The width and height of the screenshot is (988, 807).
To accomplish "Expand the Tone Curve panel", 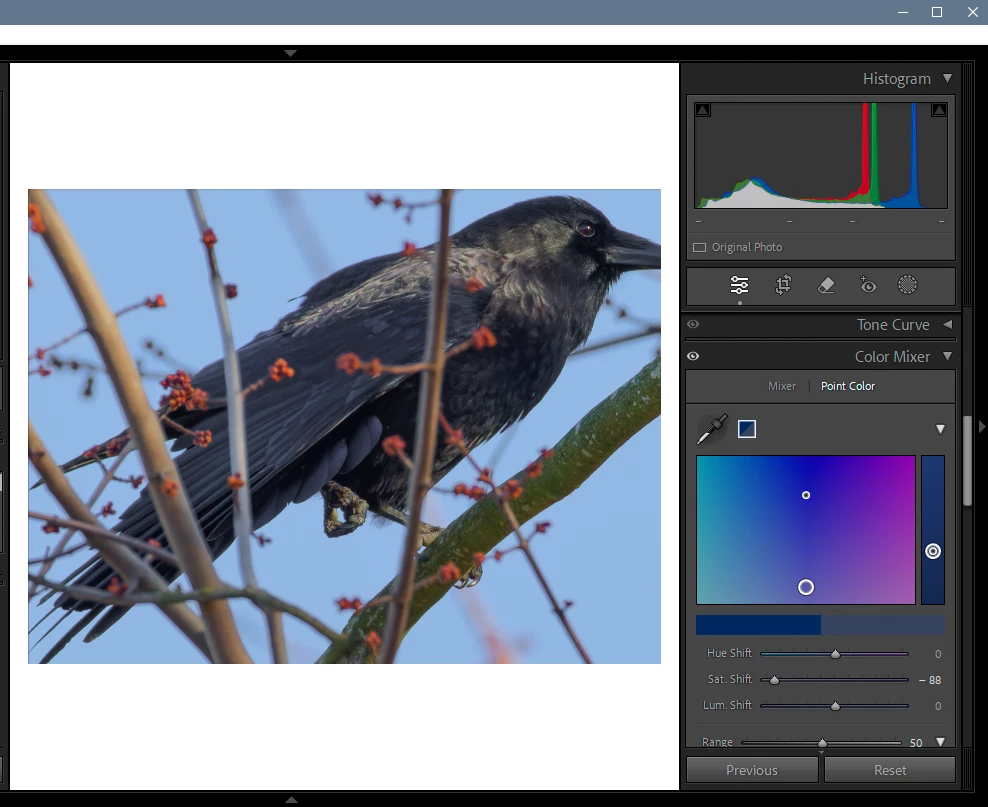I will coord(948,324).
